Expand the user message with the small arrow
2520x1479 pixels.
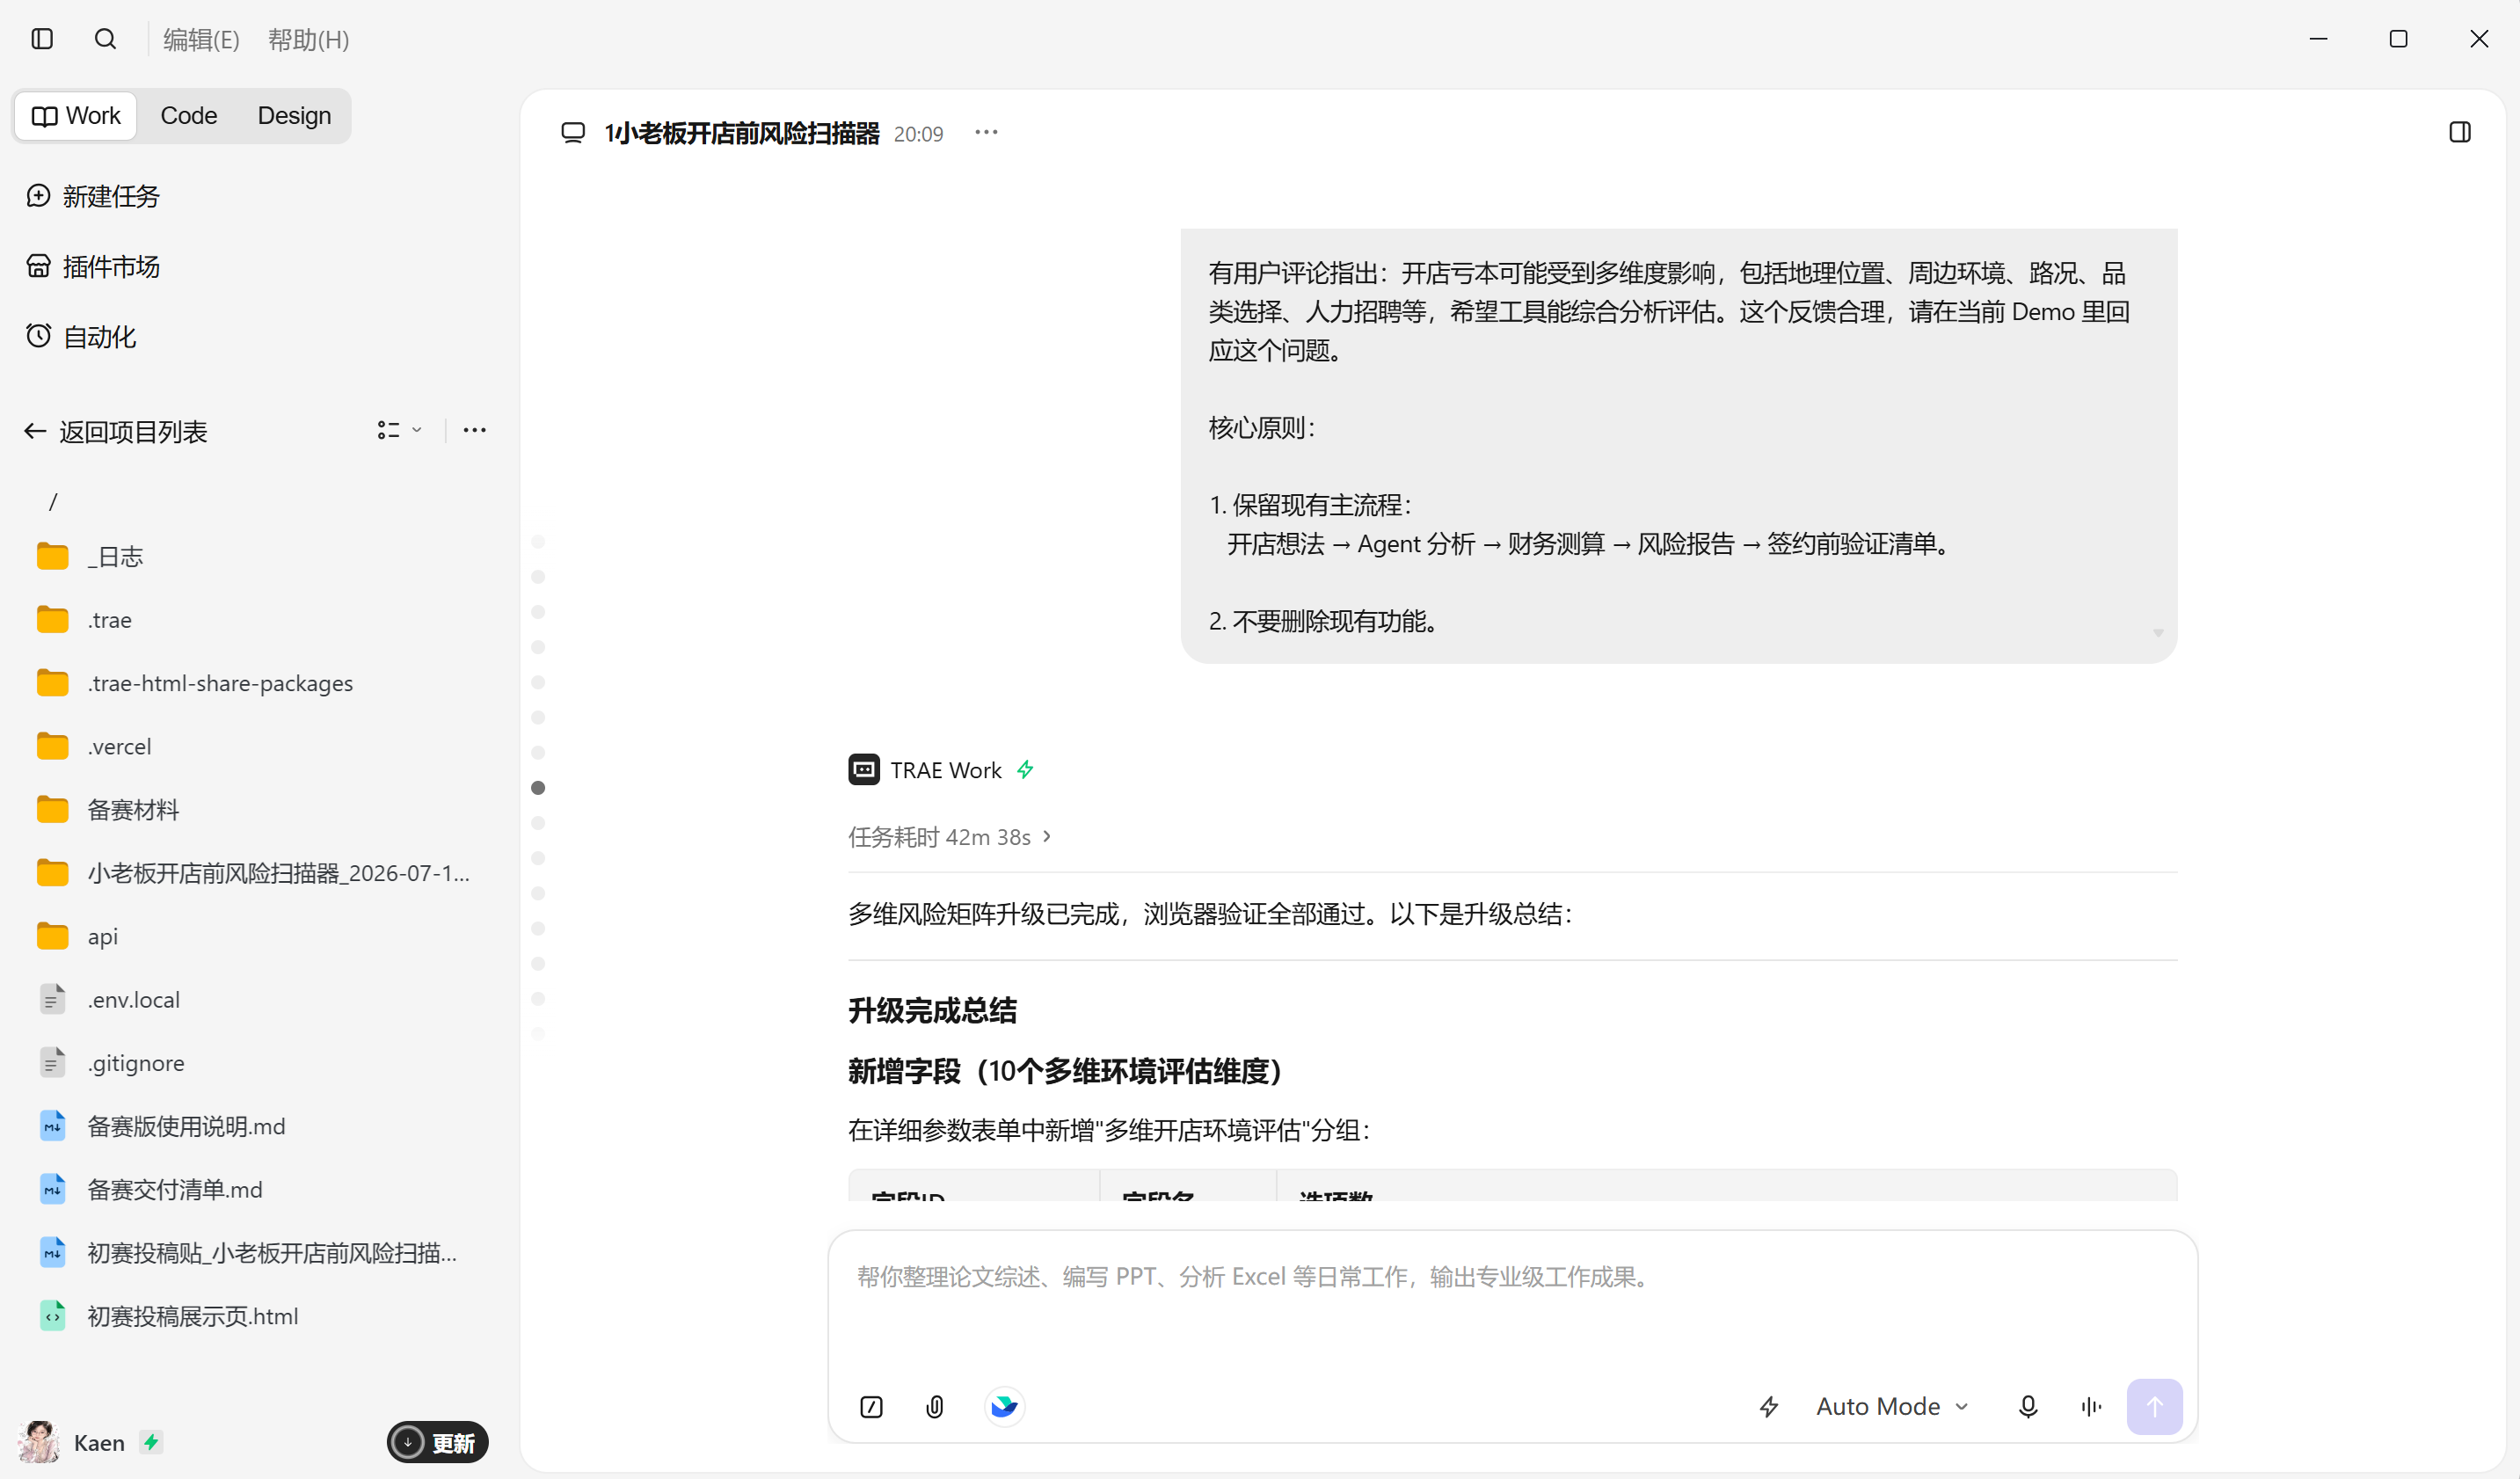click(2158, 633)
